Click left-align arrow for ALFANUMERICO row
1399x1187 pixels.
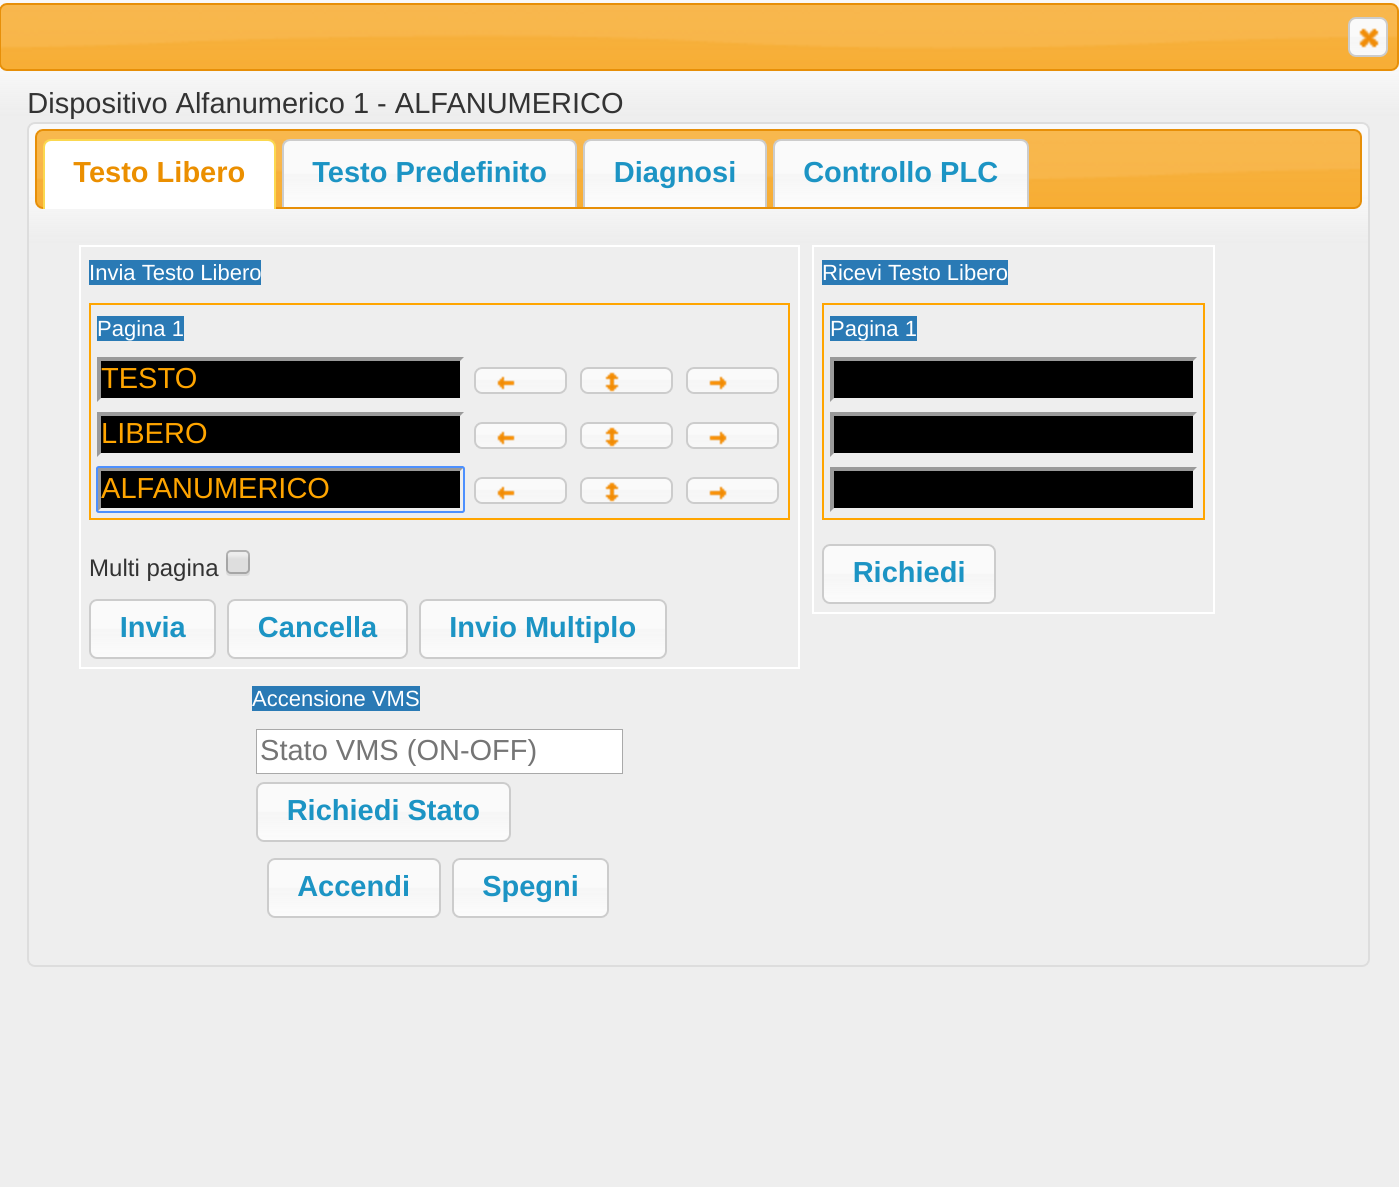point(520,491)
